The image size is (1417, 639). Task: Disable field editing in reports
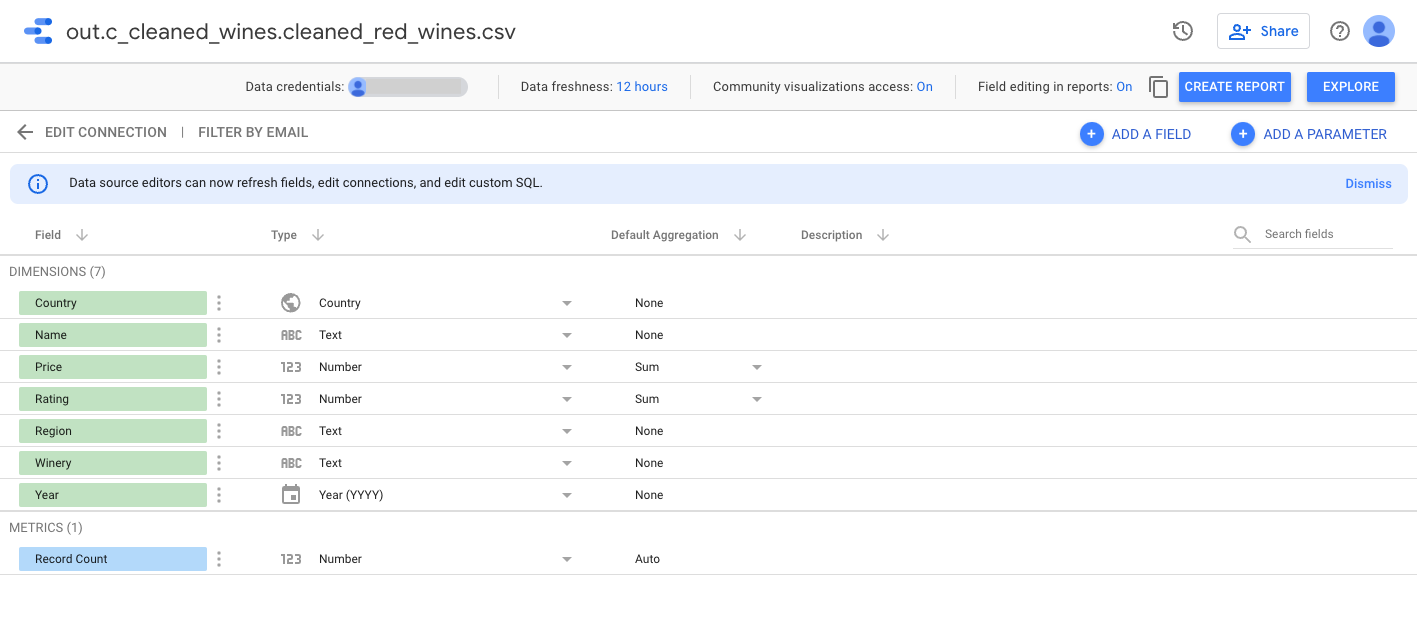1124,86
